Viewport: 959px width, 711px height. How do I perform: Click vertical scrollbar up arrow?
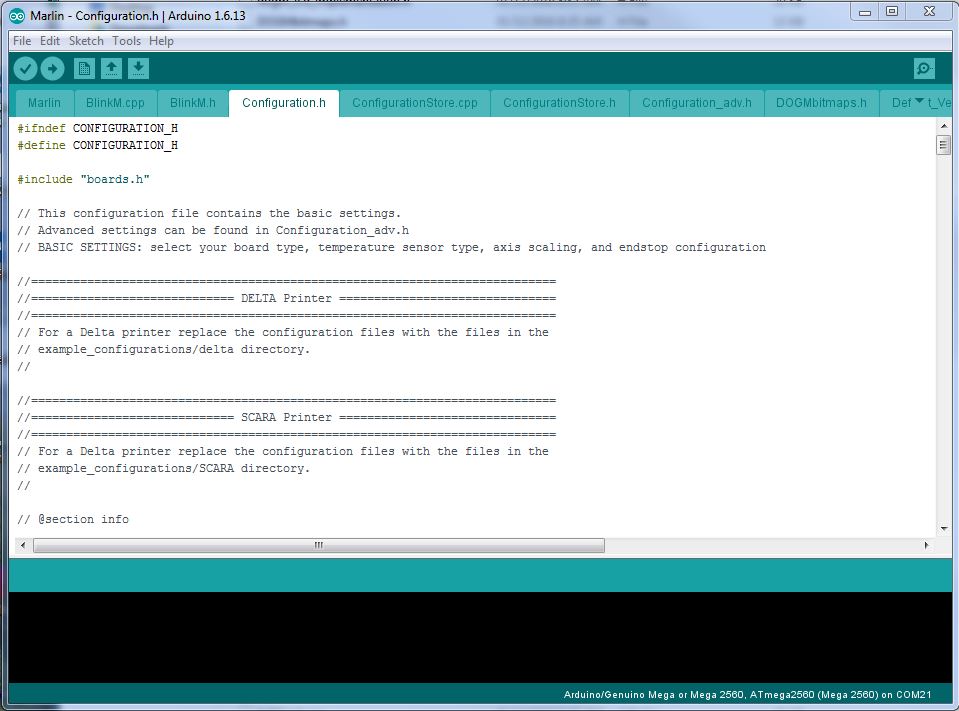[944, 126]
